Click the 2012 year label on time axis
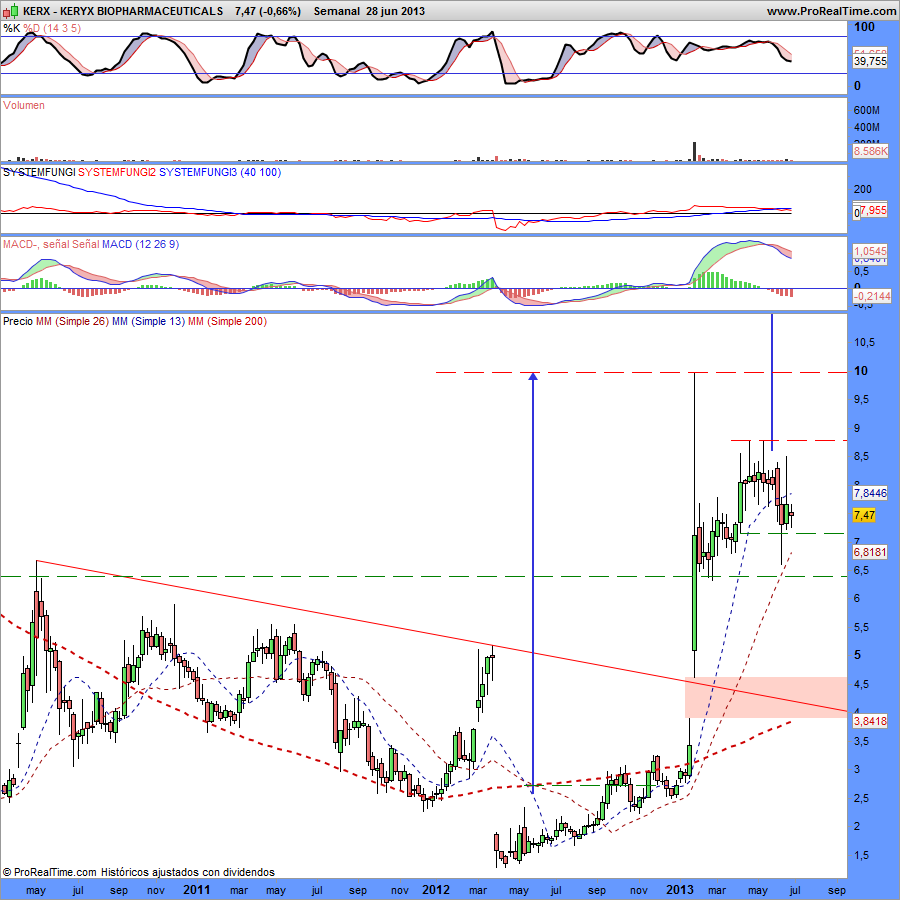900x900 pixels. pyautogui.click(x=436, y=890)
